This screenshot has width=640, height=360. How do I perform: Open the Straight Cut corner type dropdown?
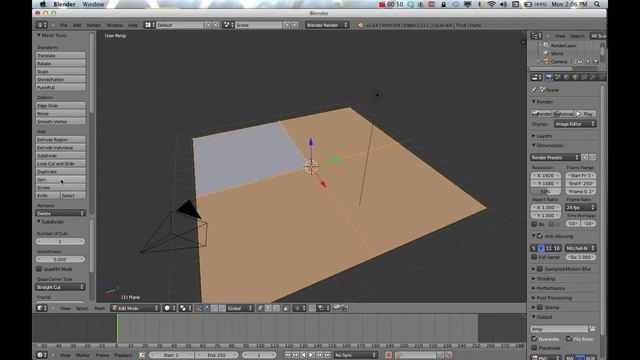tap(60, 287)
